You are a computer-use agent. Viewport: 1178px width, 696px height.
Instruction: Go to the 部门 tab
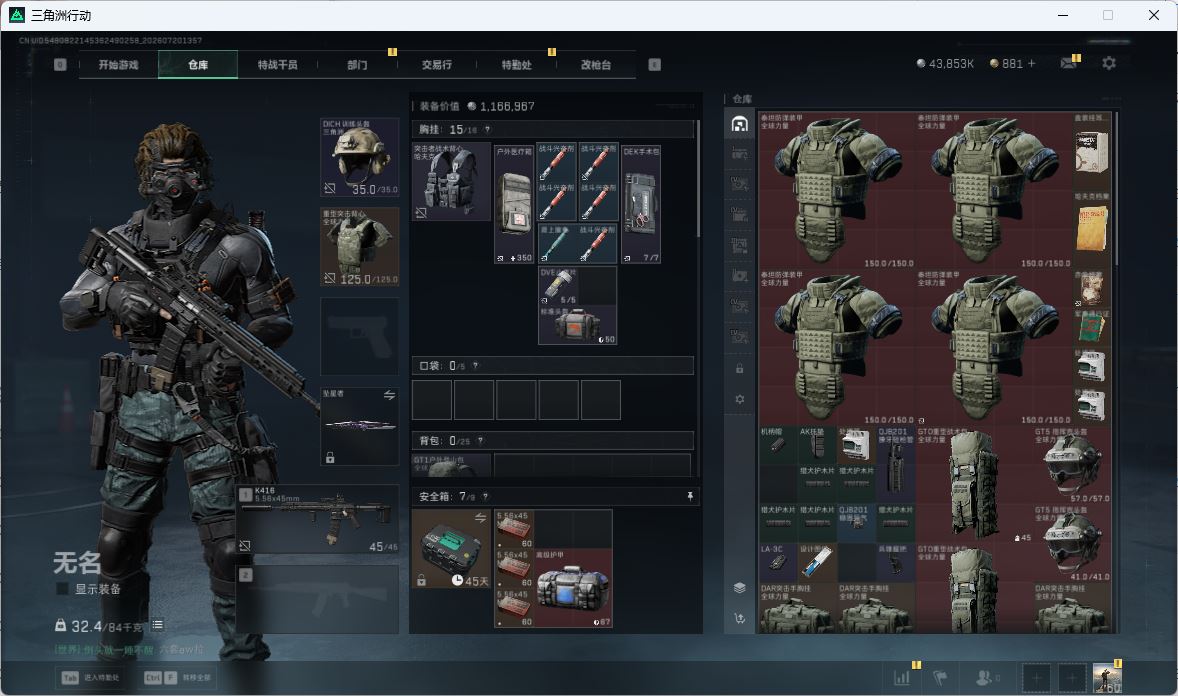pos(358,65)
